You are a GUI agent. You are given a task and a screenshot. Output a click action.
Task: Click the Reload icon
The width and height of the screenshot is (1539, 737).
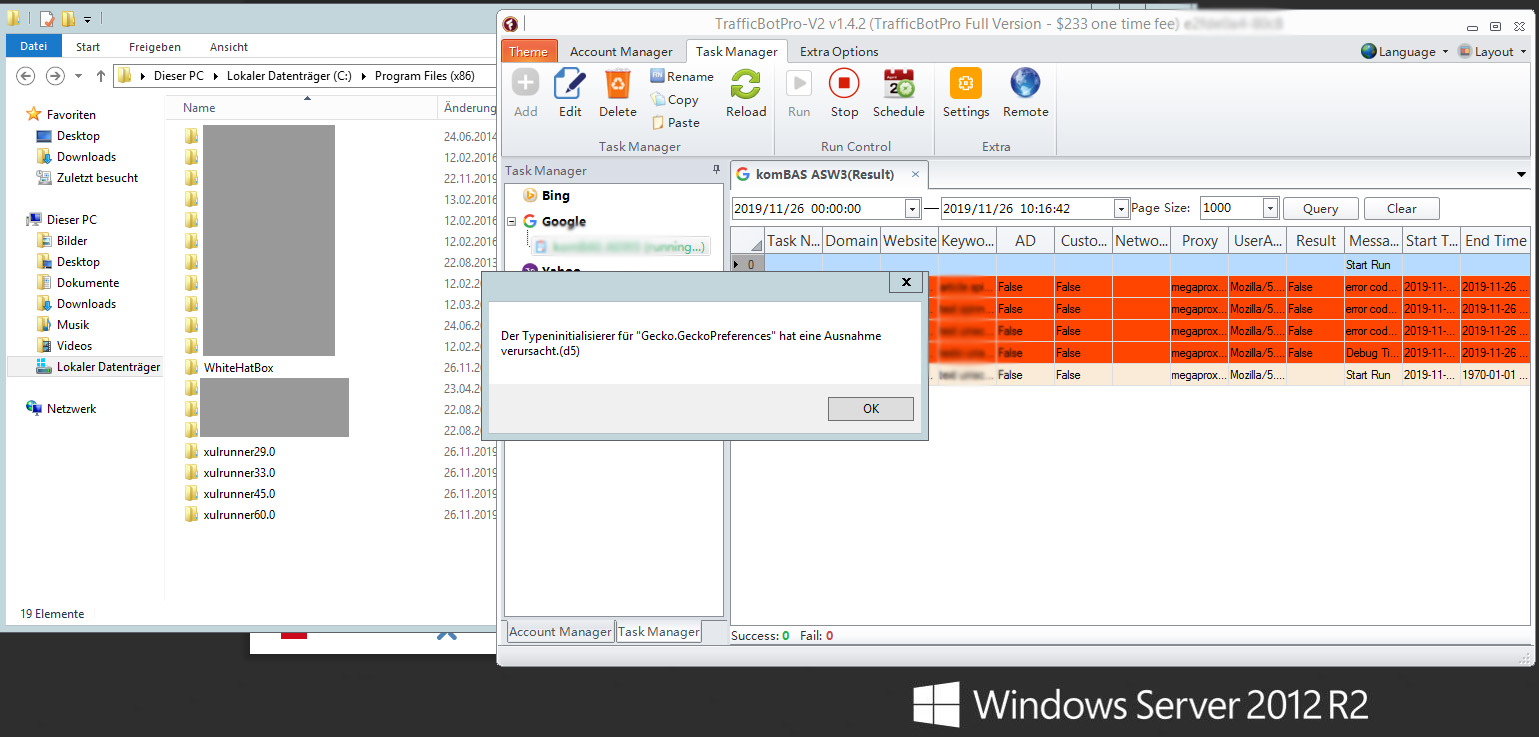pyautogui.click(x=746, y=83)
